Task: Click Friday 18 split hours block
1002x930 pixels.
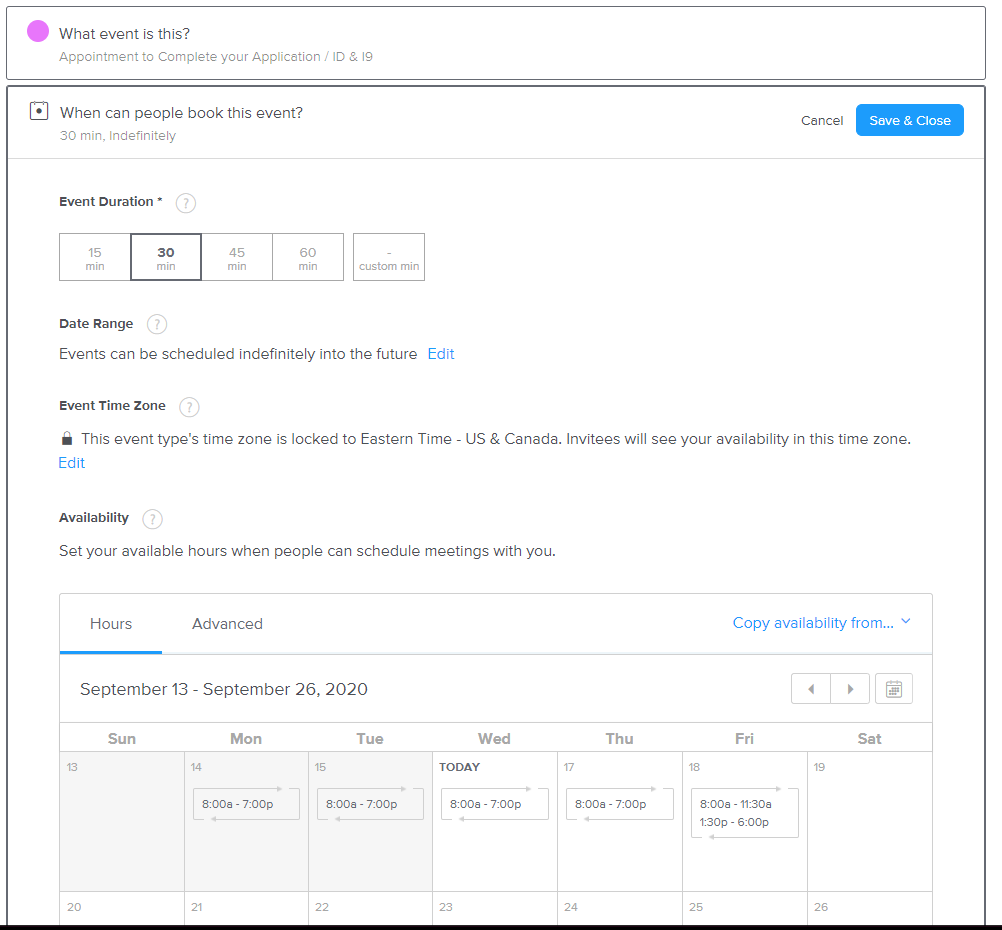Action: point(745,813)
